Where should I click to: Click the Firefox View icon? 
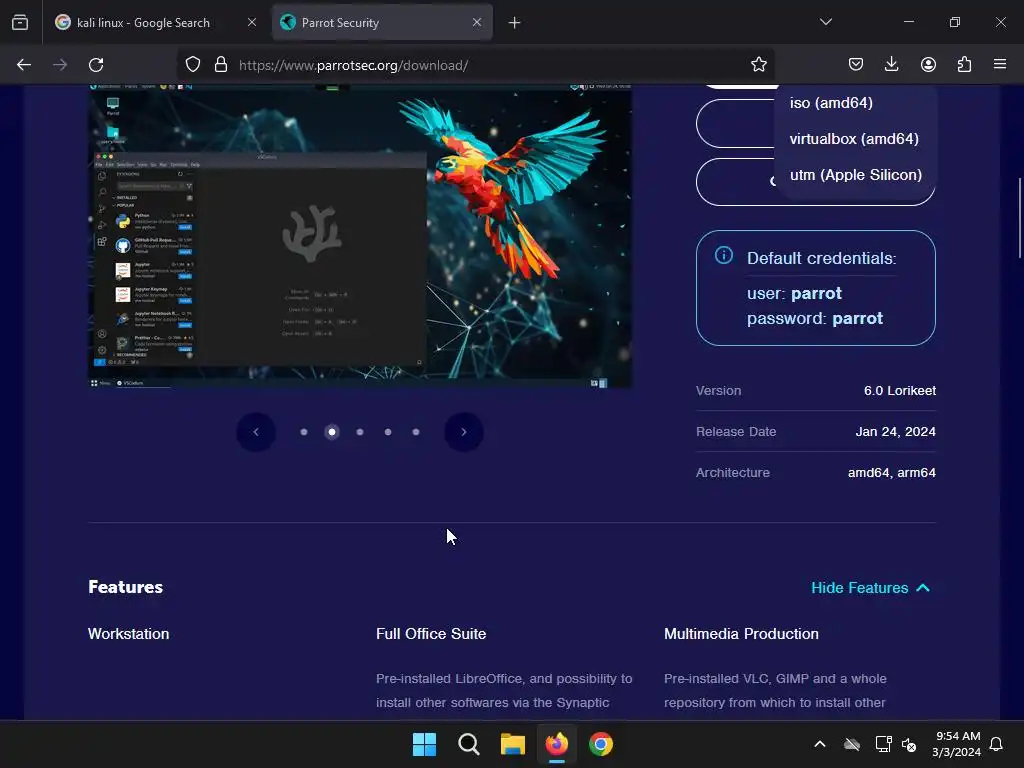point(20,23)
